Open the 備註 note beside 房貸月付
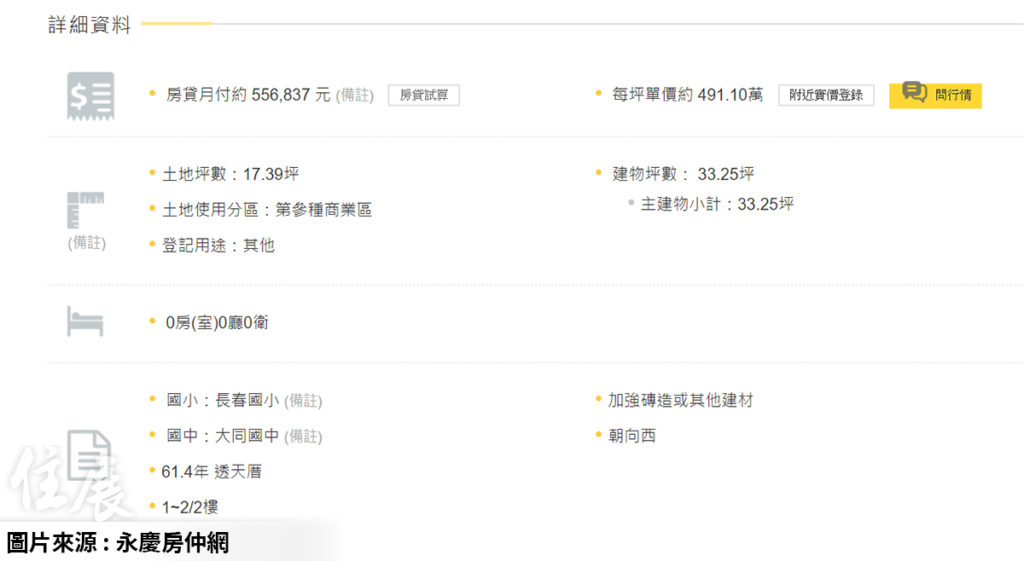Image resolution: width=1024 pixels, height=561 pixels. pos(354,95)
